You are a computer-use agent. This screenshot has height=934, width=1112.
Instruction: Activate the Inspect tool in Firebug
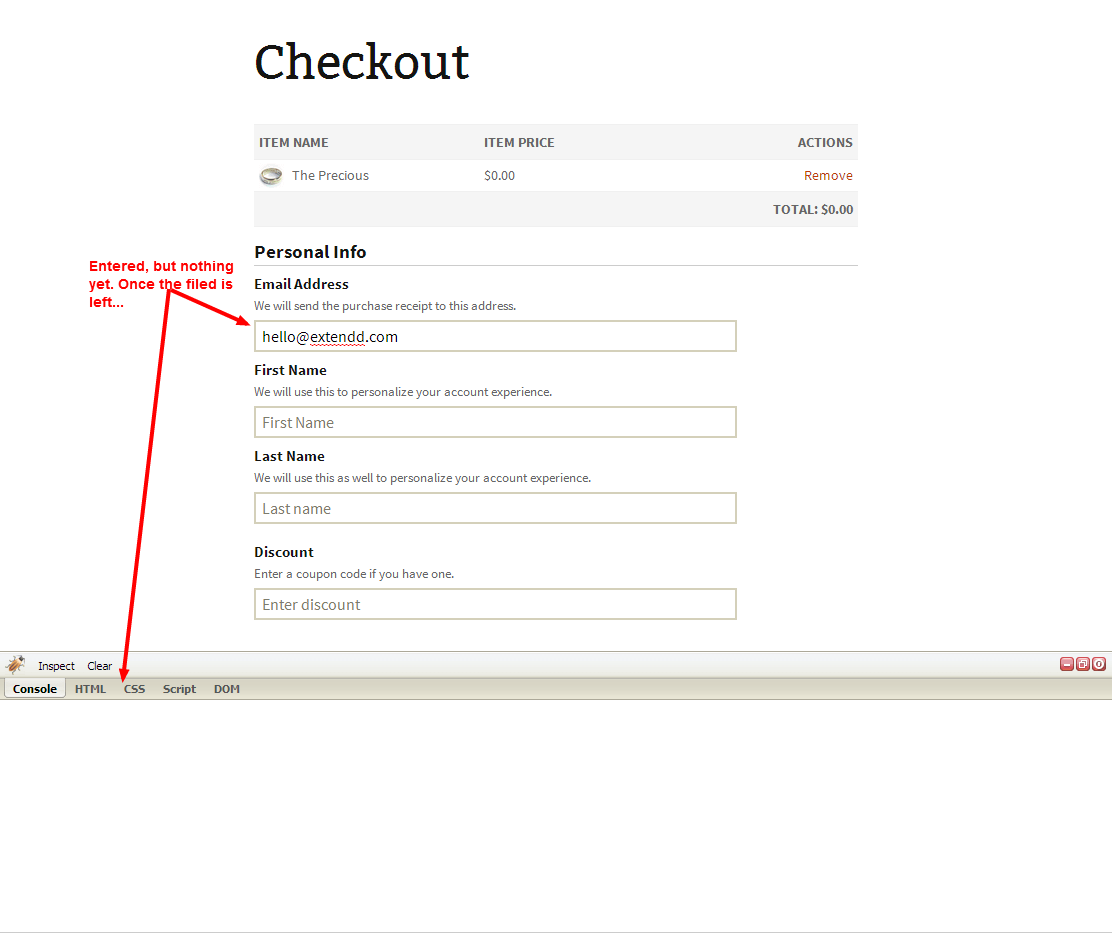pos(56,666)
